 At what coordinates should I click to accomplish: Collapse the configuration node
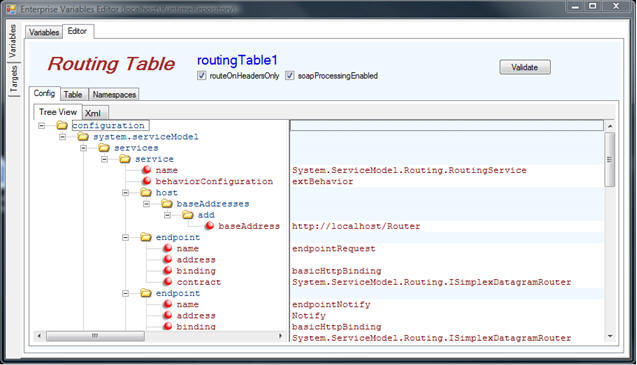[x=41, y=126]
